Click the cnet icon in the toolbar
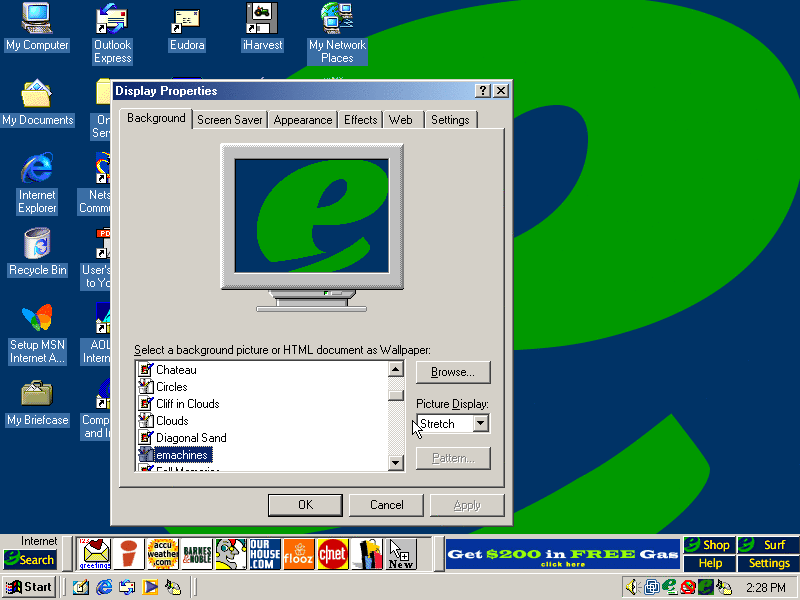The image size is (800, 600). click(x=332, y=553)
